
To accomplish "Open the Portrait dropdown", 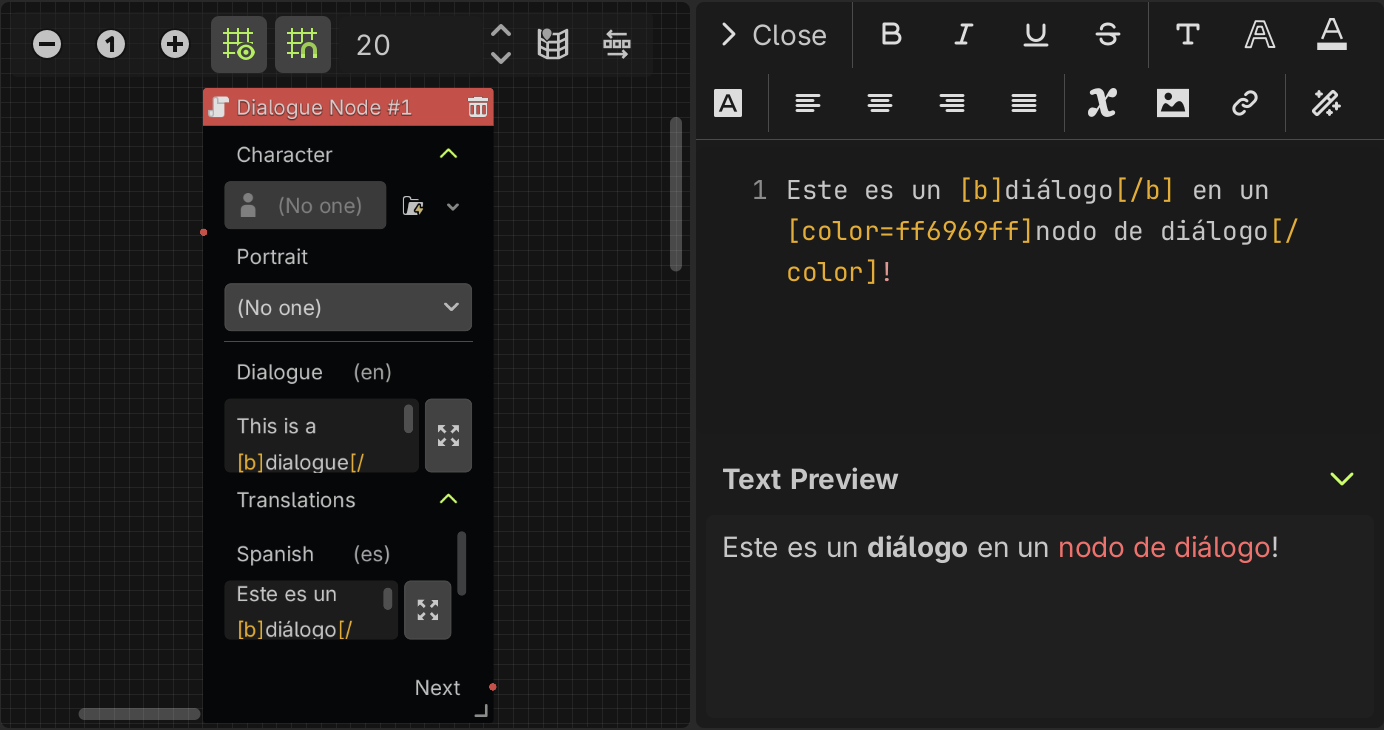I will coord(348,307).
